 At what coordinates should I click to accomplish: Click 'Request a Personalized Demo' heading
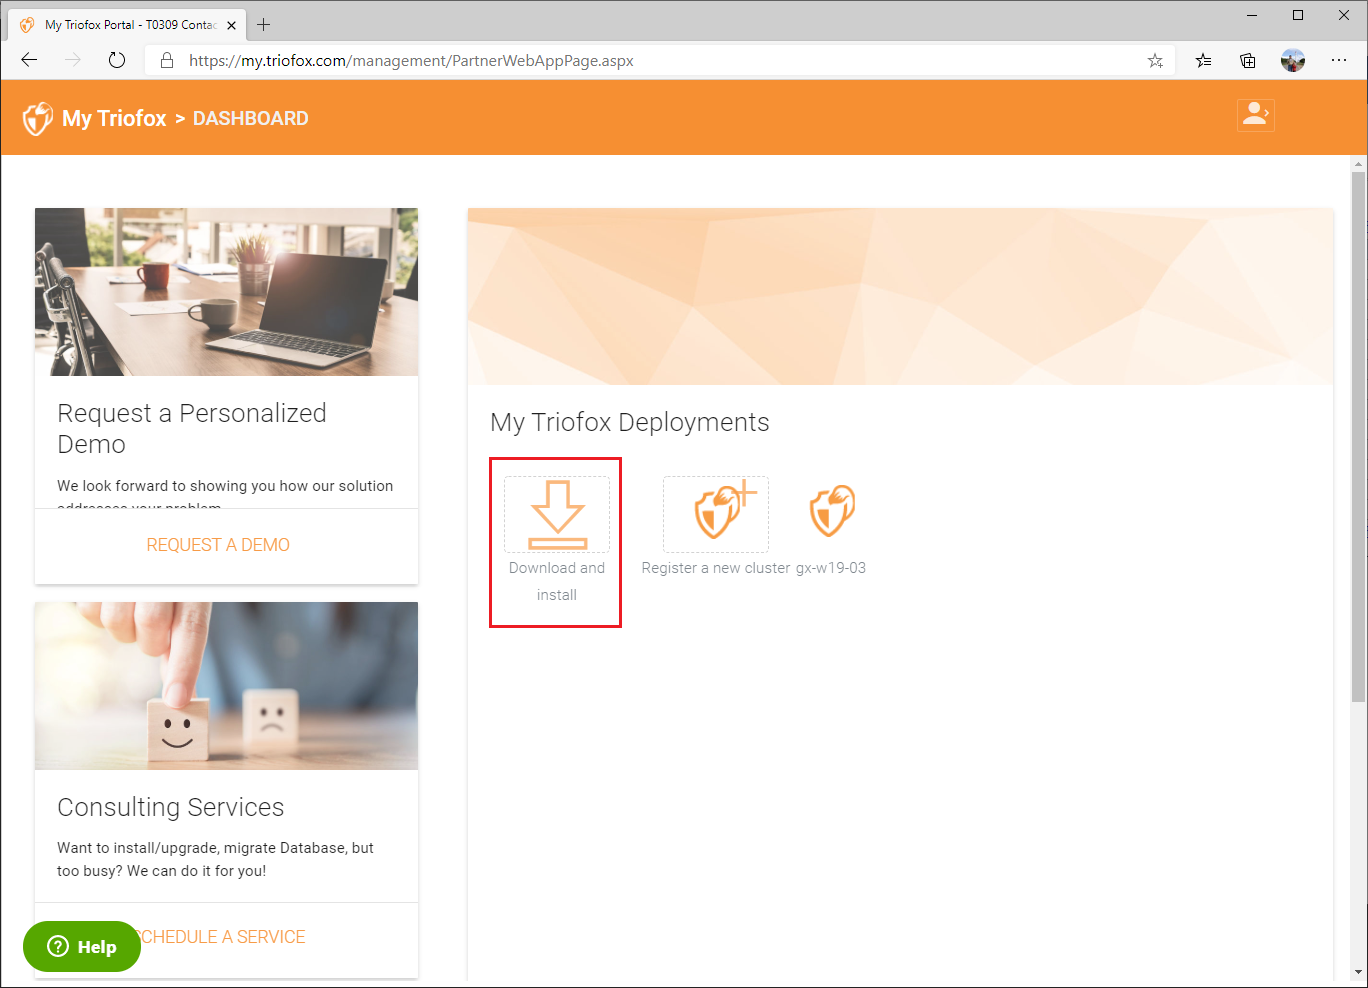tap(192, 428)
